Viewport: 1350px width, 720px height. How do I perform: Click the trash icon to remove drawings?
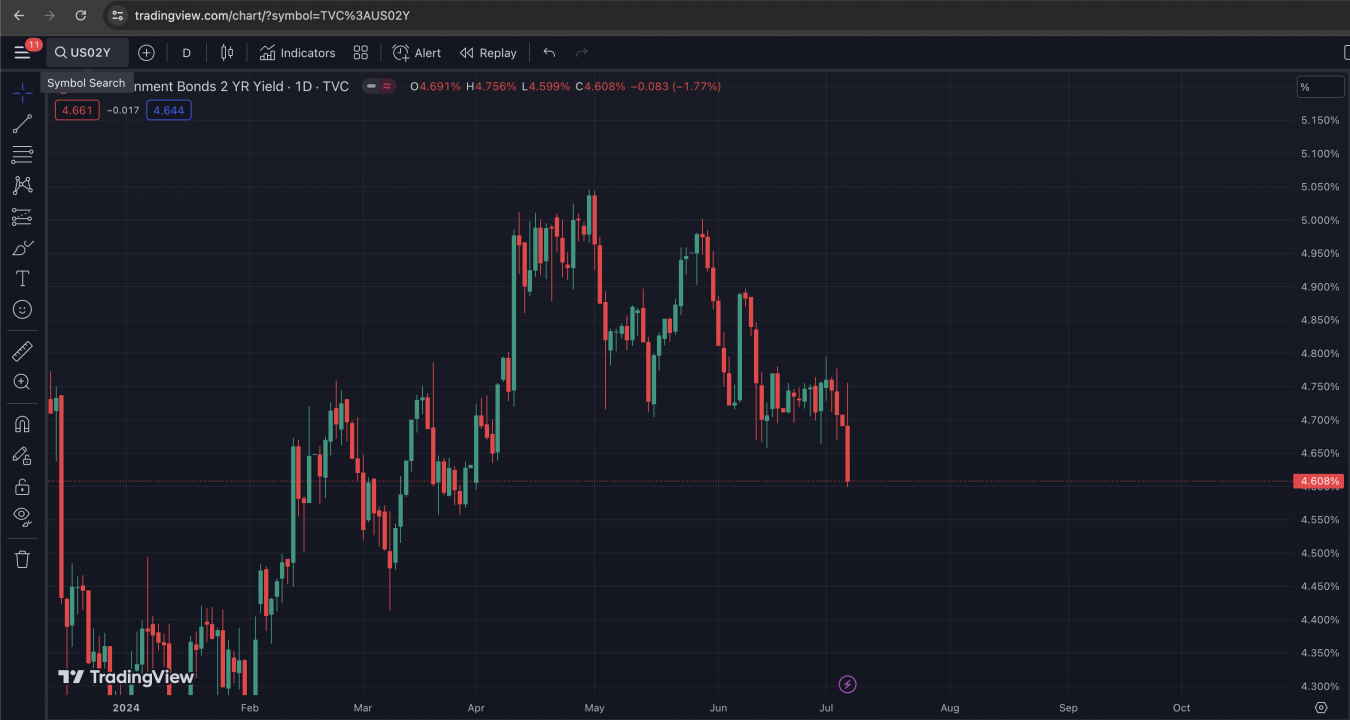coord(22,559)
